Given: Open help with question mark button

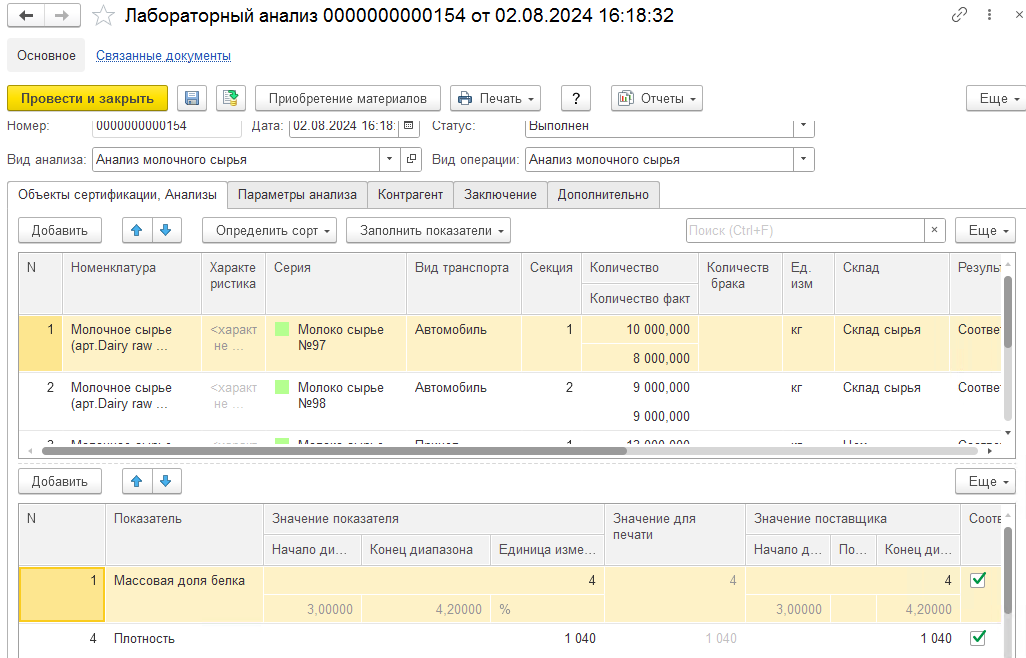Looking at the screenshot, I should 576,99.
